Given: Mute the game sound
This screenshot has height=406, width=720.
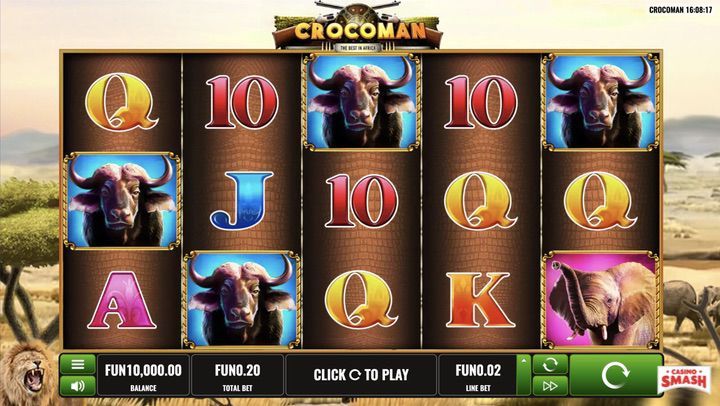Looking at the screenshot, I should [x=78, y=386].
